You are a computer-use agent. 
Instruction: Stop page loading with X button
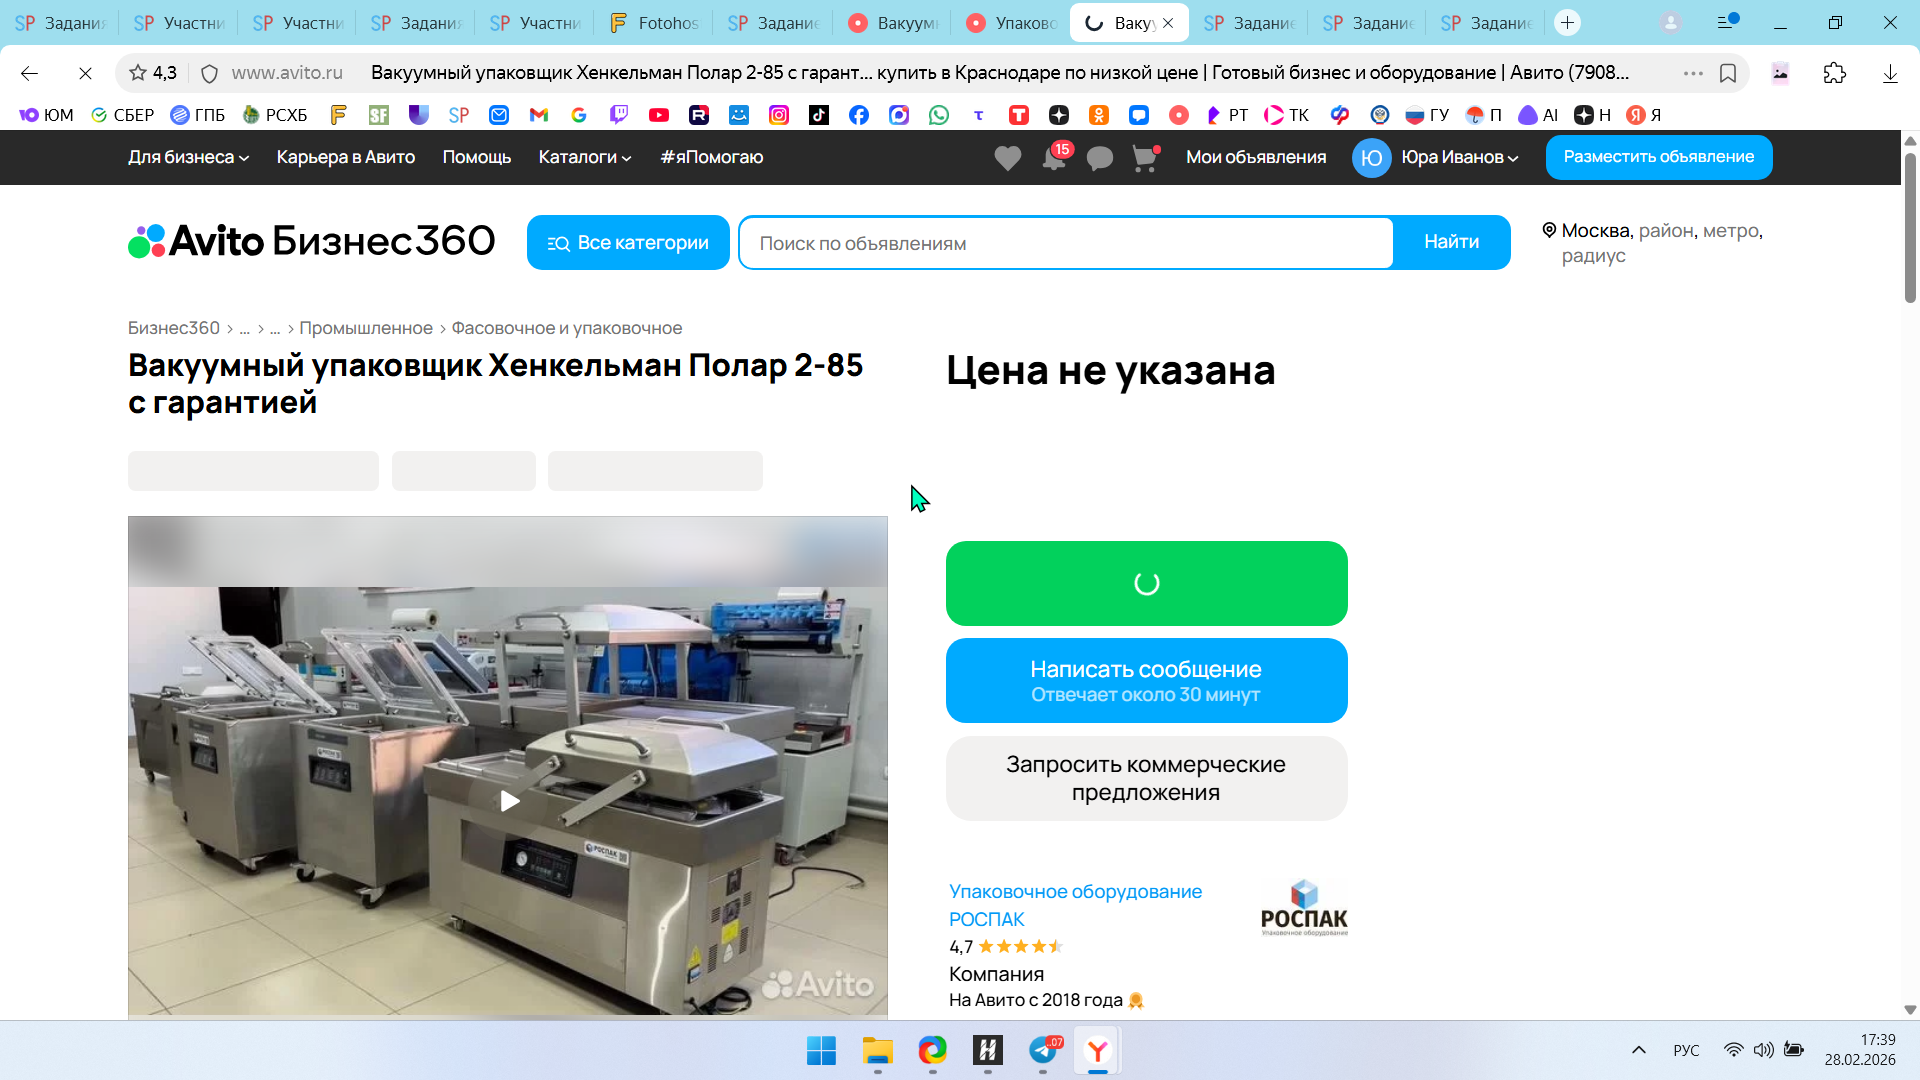[85, 73]
